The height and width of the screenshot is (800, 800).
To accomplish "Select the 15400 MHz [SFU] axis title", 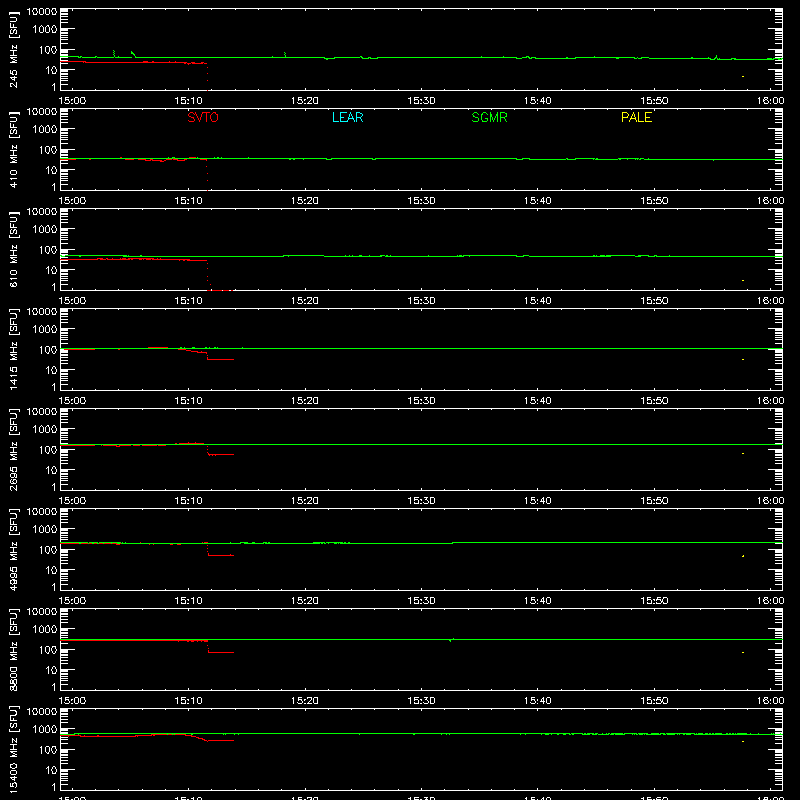I will 14,749.
